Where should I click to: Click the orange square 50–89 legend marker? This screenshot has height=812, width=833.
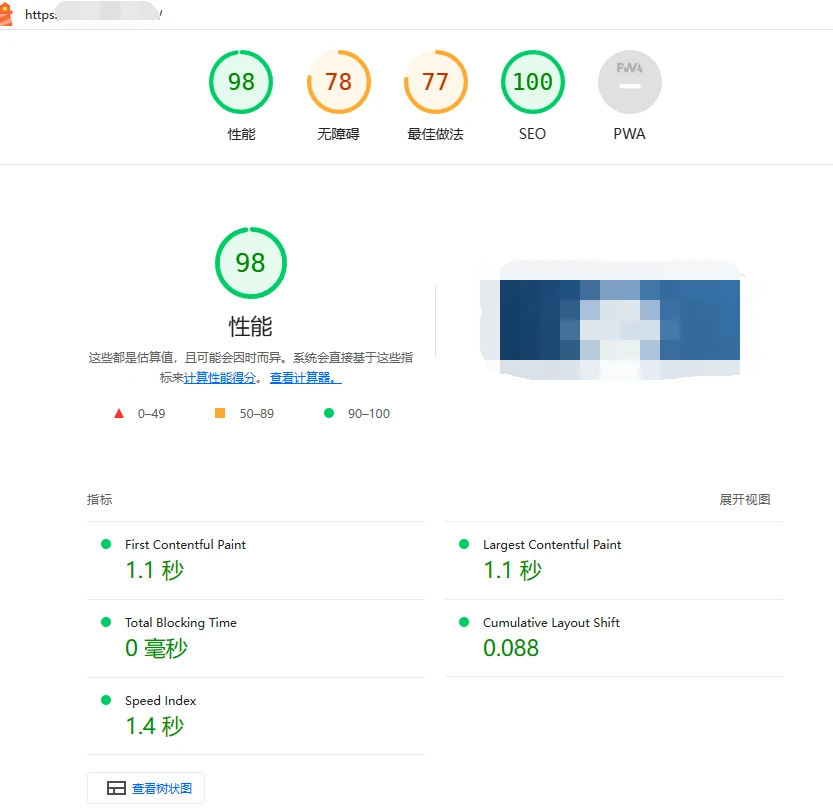point(220,413)
